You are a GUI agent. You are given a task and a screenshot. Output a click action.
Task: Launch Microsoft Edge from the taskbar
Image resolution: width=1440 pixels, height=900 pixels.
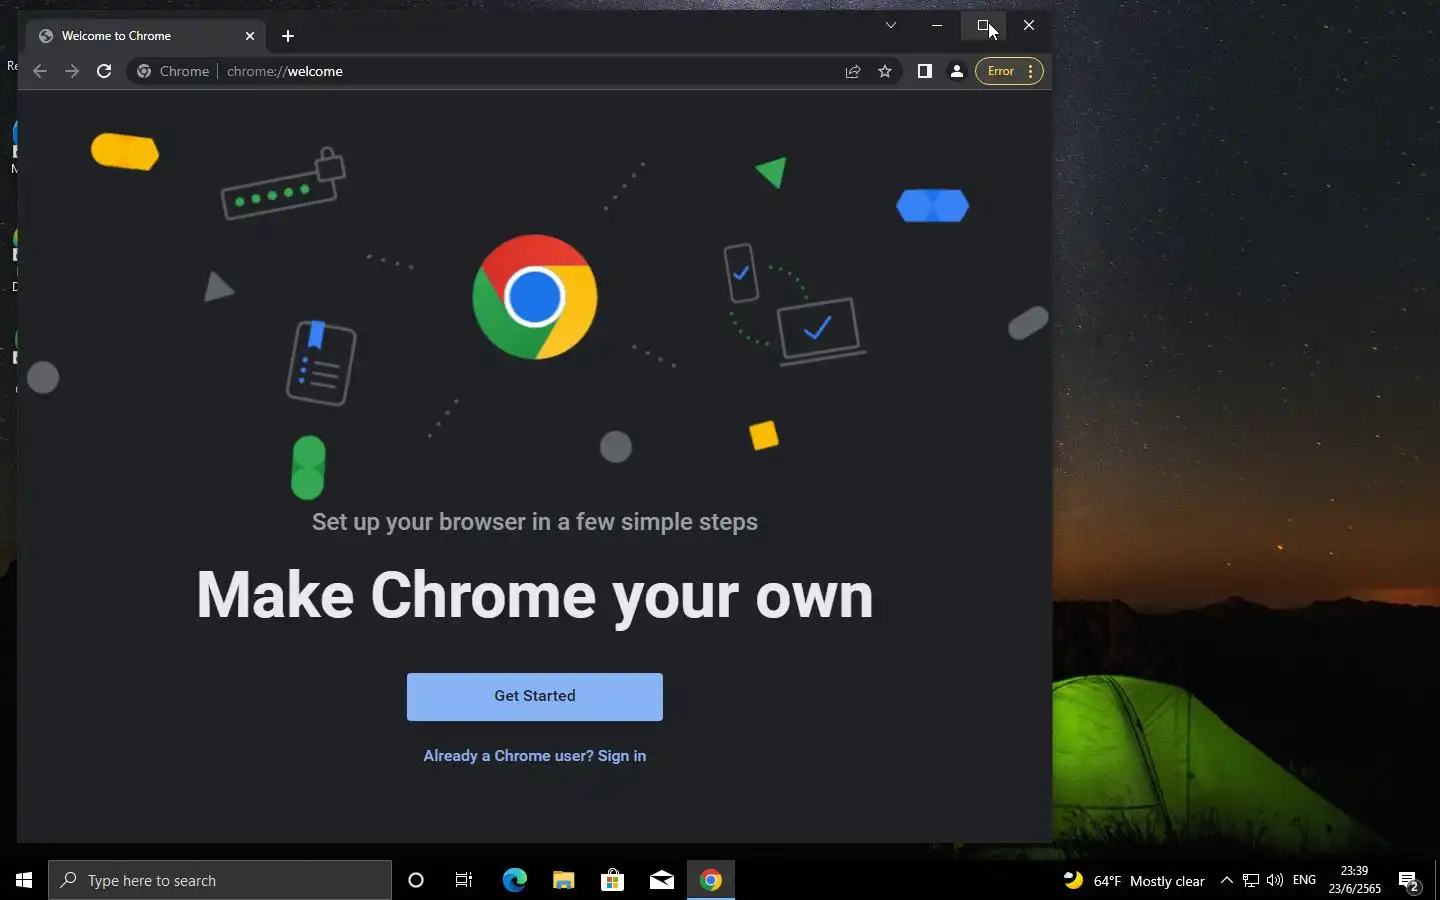coord(514,880)
